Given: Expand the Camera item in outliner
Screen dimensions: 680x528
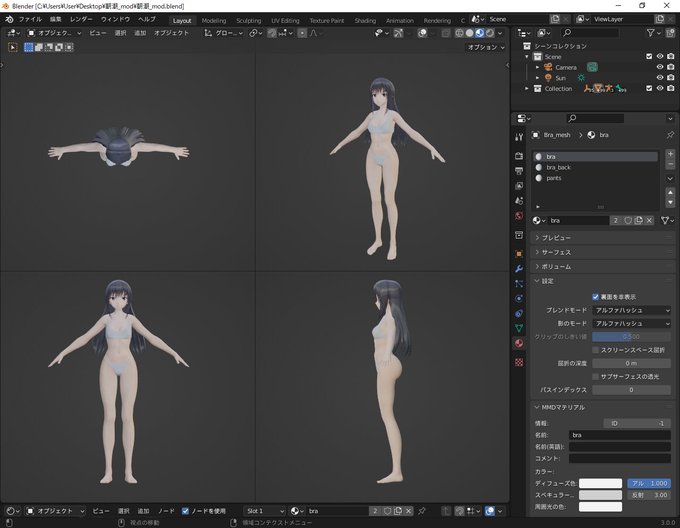Looking at the screenshot, I should click(x=537, y=67).
